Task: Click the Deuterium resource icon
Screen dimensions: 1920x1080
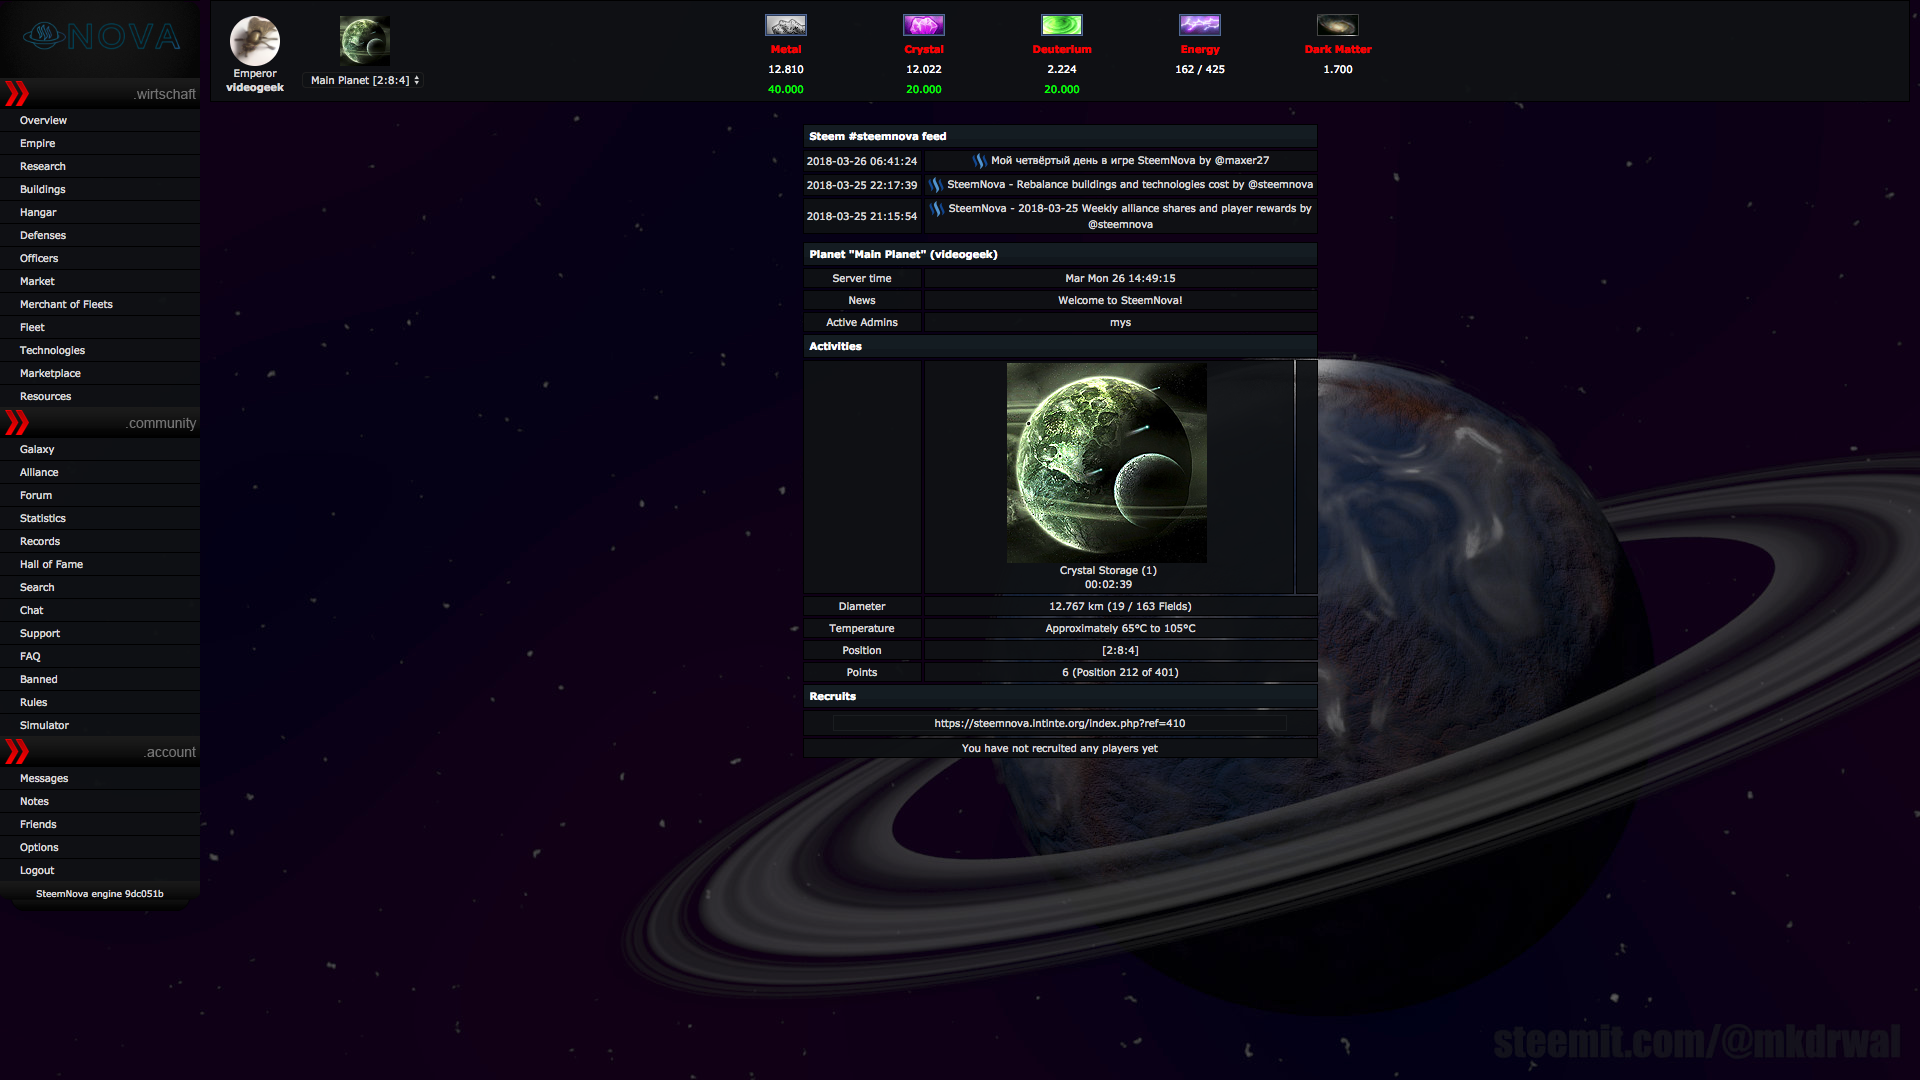Action: pos(1061,24)
